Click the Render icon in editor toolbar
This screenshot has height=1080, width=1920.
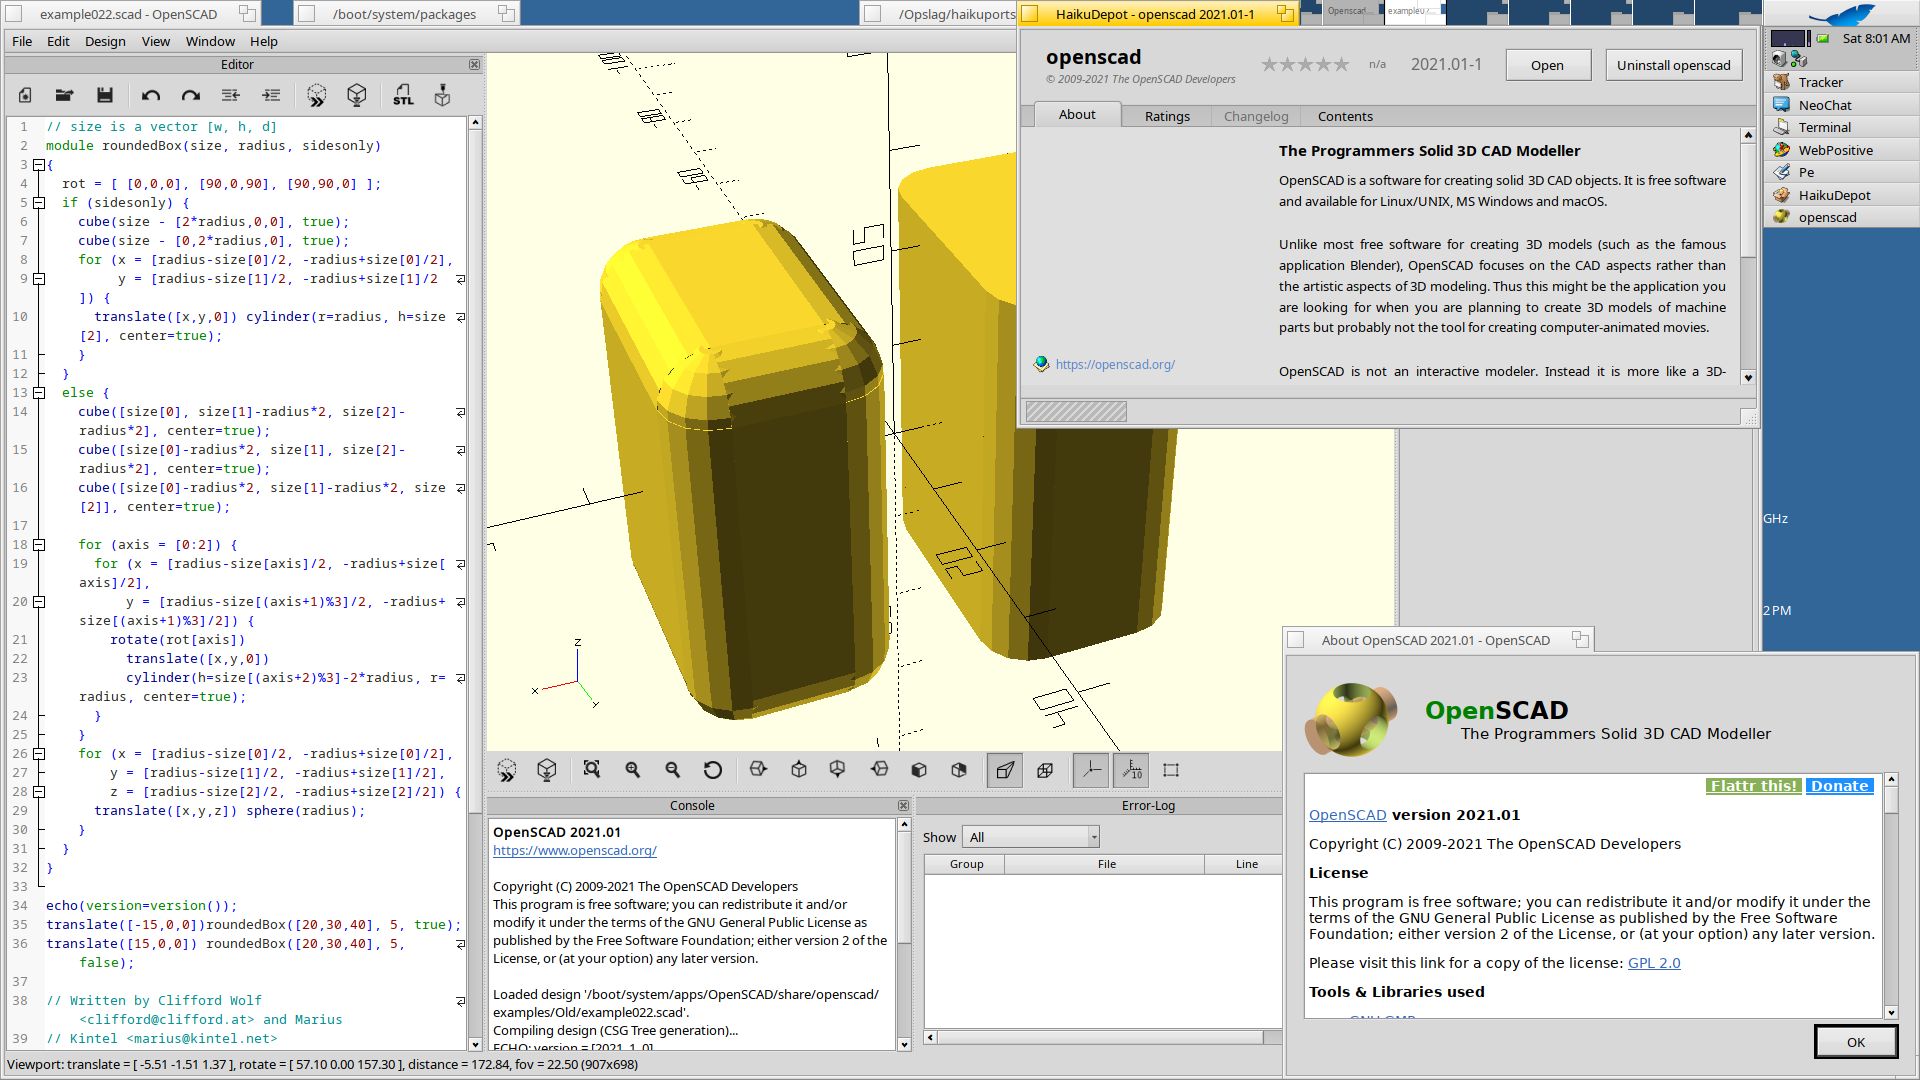357,95
